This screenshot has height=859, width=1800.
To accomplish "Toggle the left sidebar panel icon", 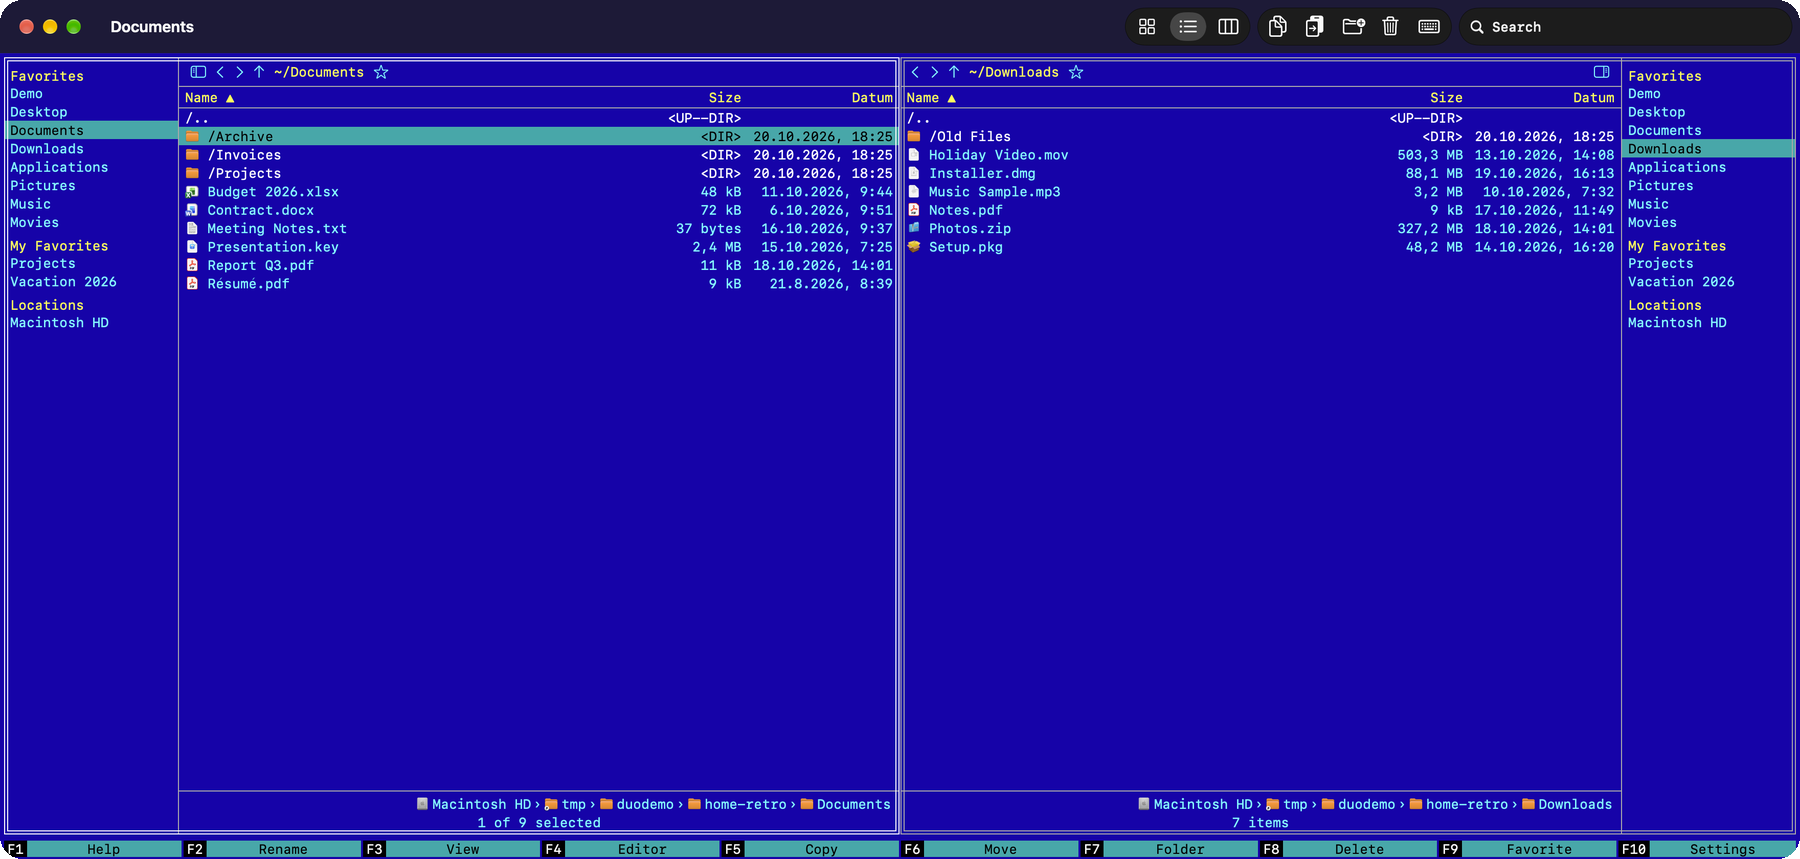I will (198, 72).
